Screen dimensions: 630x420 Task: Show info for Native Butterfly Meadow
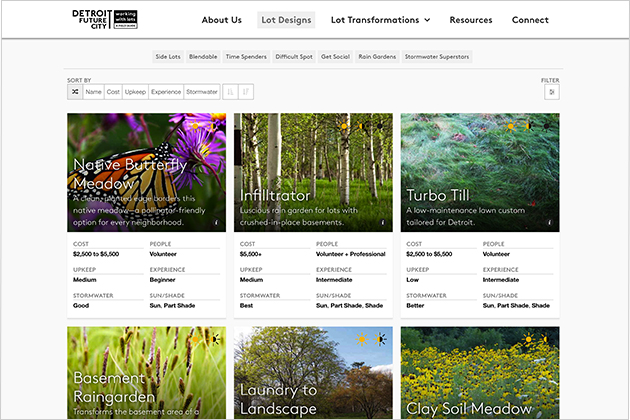pyautogui.click(x=216, y=222)
